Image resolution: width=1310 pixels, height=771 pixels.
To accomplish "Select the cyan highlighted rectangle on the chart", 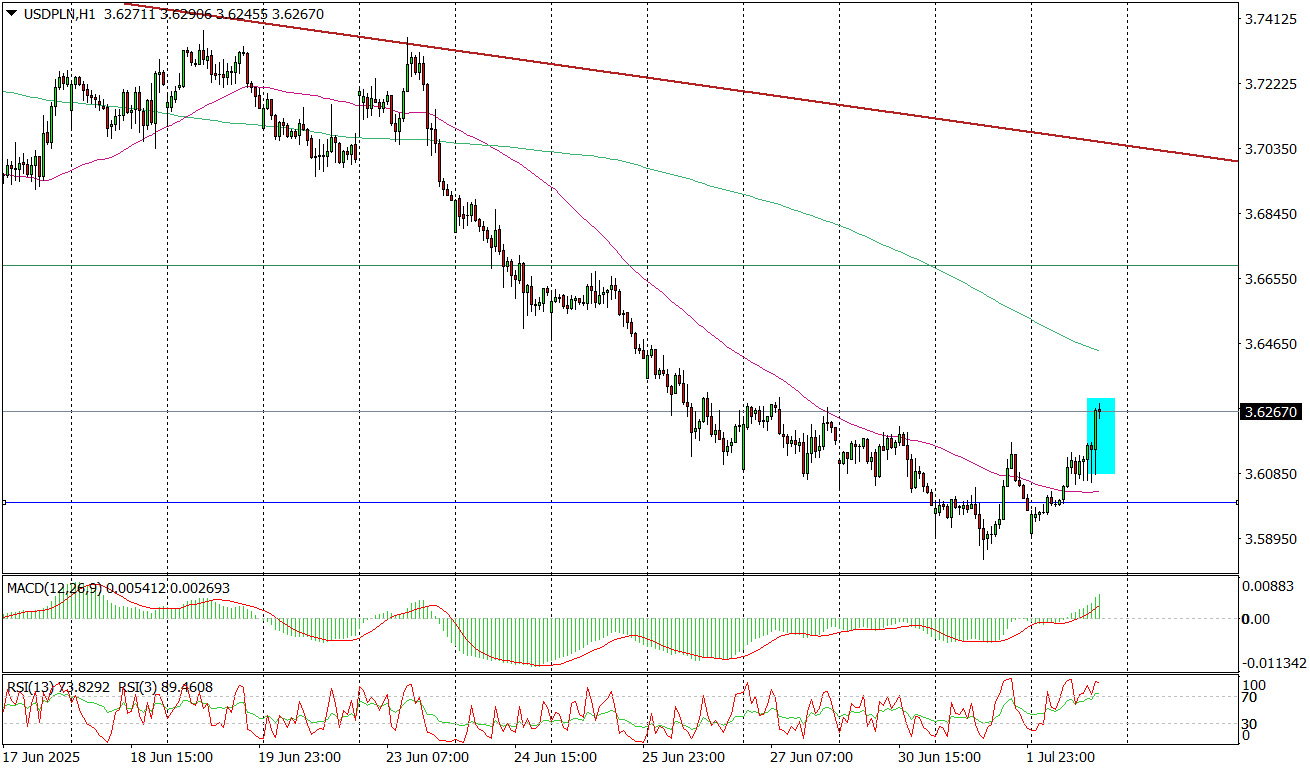I will click(x=1101, y=436).
